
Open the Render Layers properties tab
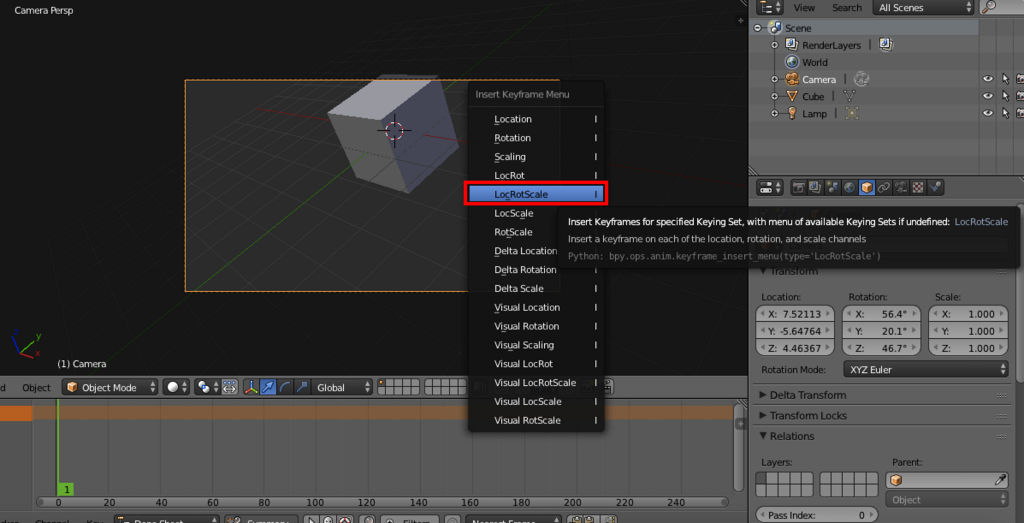point(816,188)
